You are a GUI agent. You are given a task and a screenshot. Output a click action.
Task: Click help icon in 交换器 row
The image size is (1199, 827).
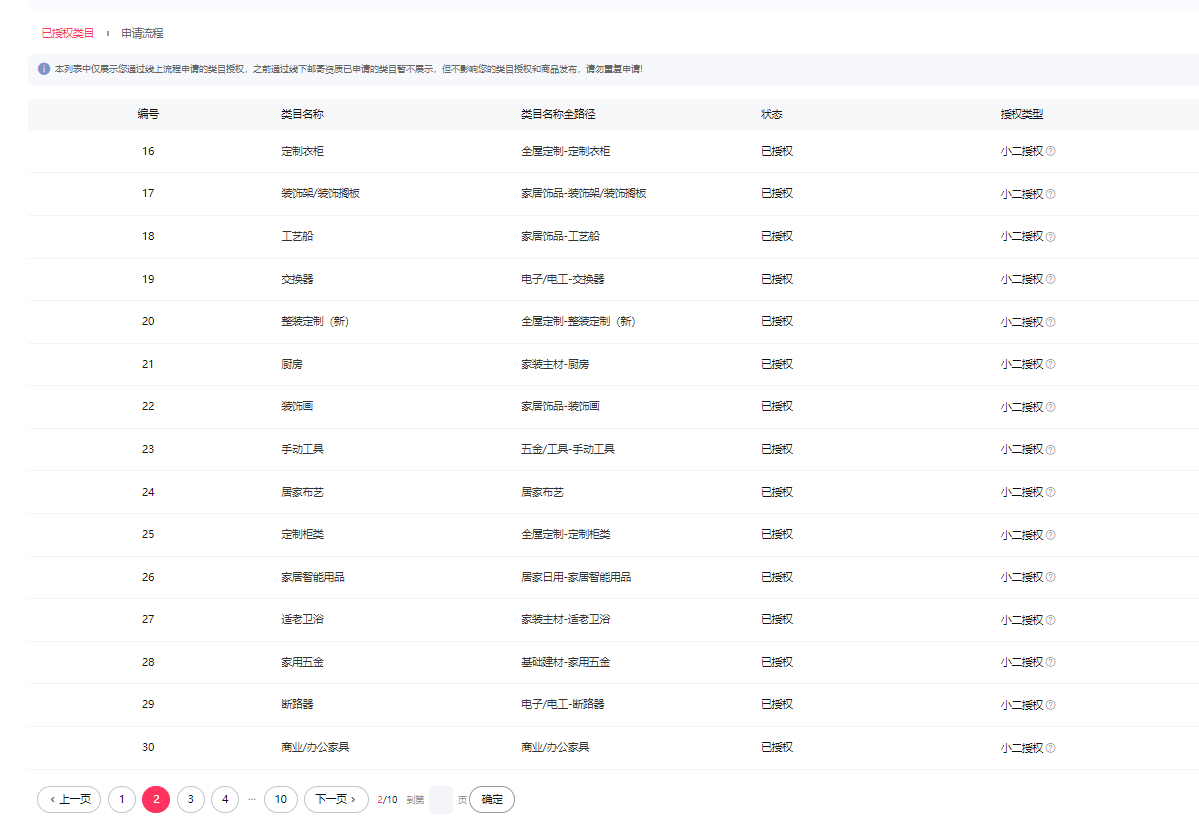click(x=1050, y=280)
